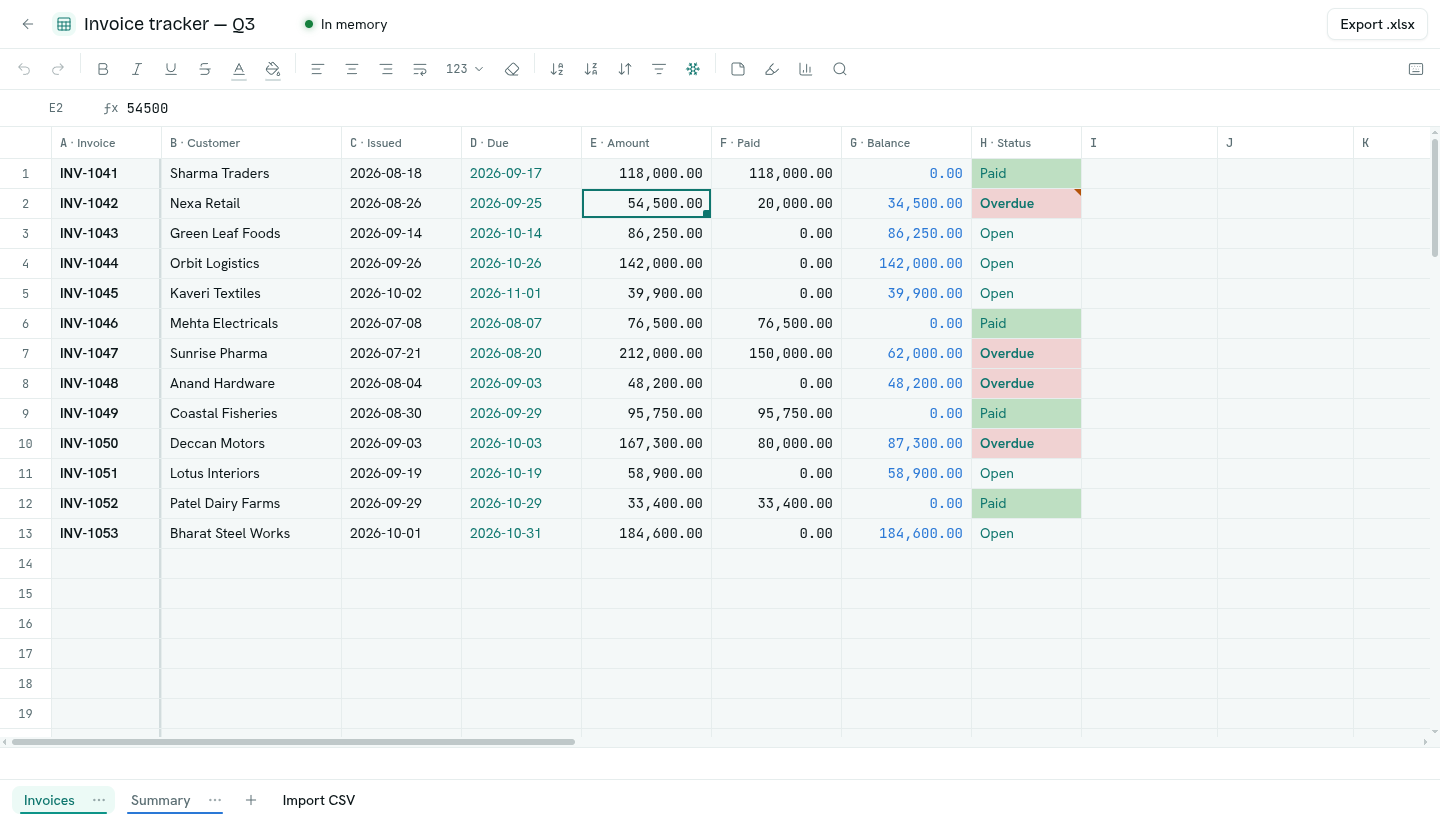Click the Import CSV button

[319, 800]
